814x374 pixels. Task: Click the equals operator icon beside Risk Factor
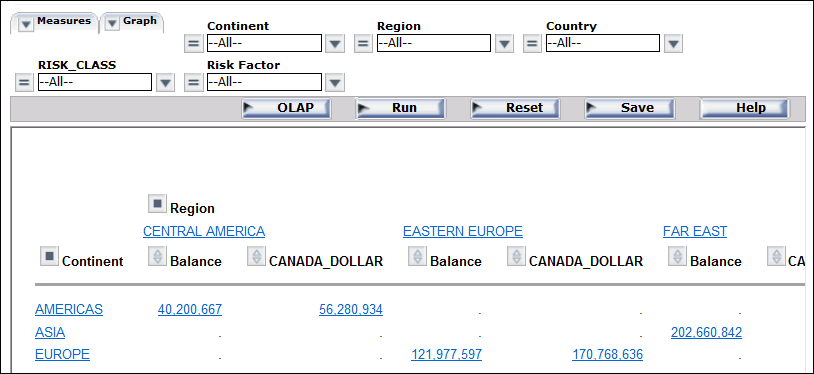tap(194, 83)
